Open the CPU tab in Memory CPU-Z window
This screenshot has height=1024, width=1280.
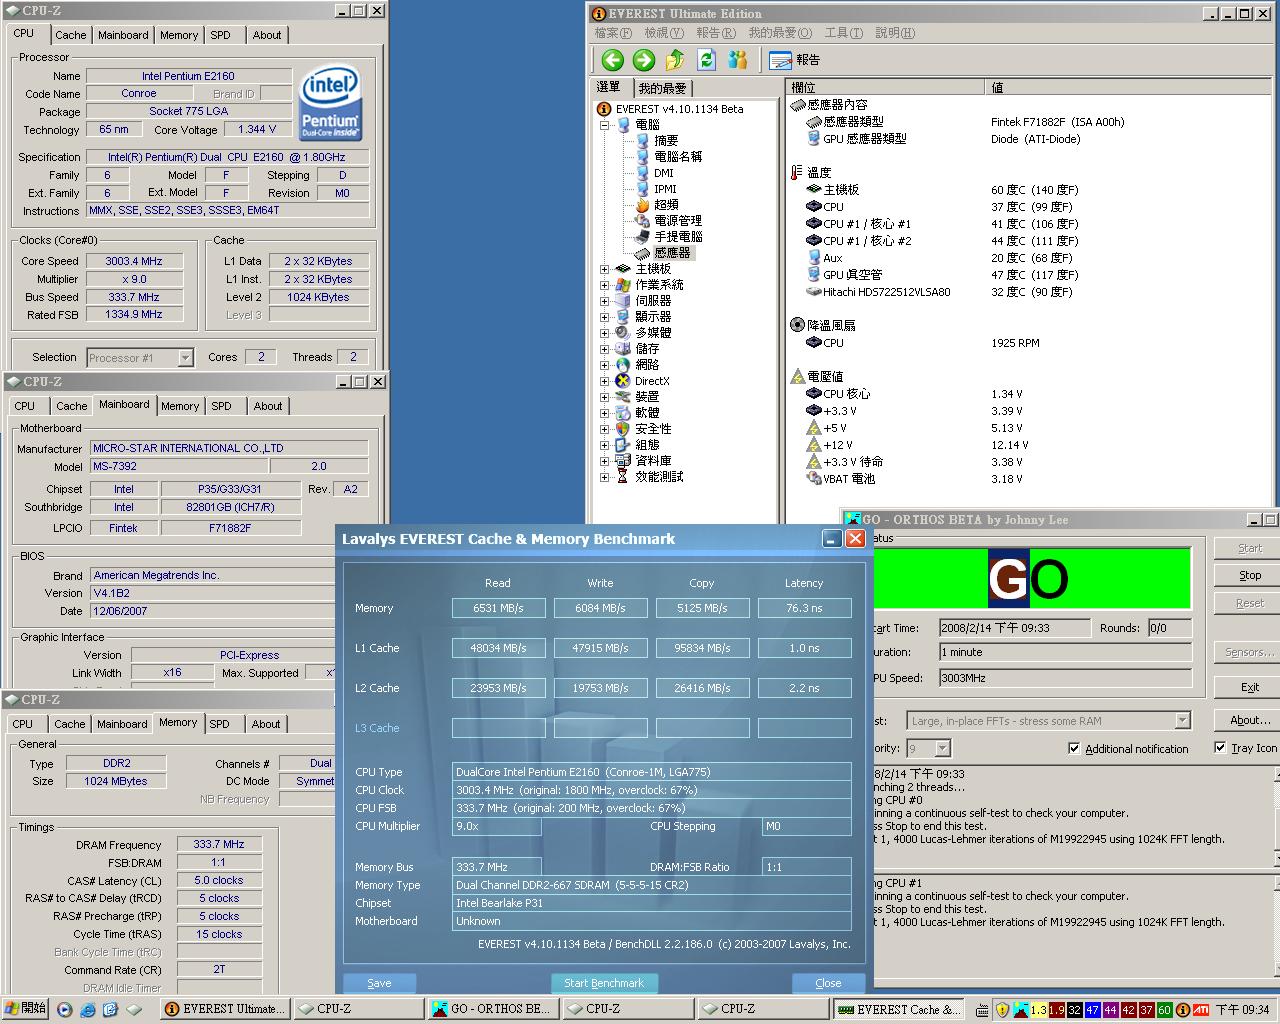tap(23, 724)
